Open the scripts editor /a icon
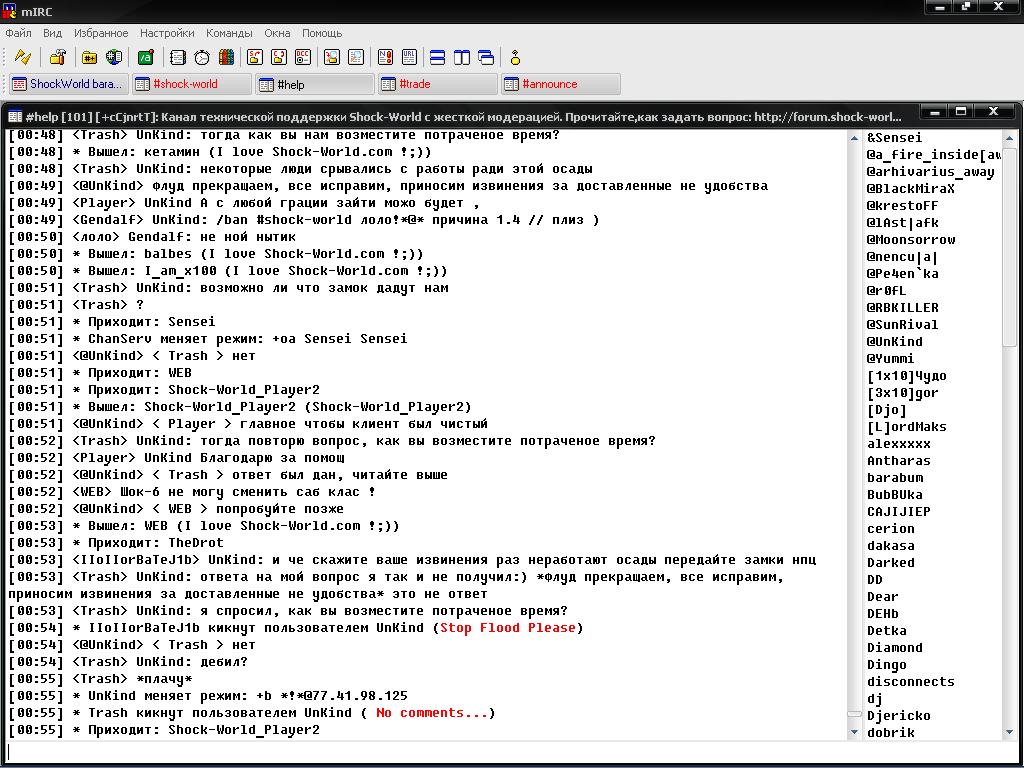 146,57
